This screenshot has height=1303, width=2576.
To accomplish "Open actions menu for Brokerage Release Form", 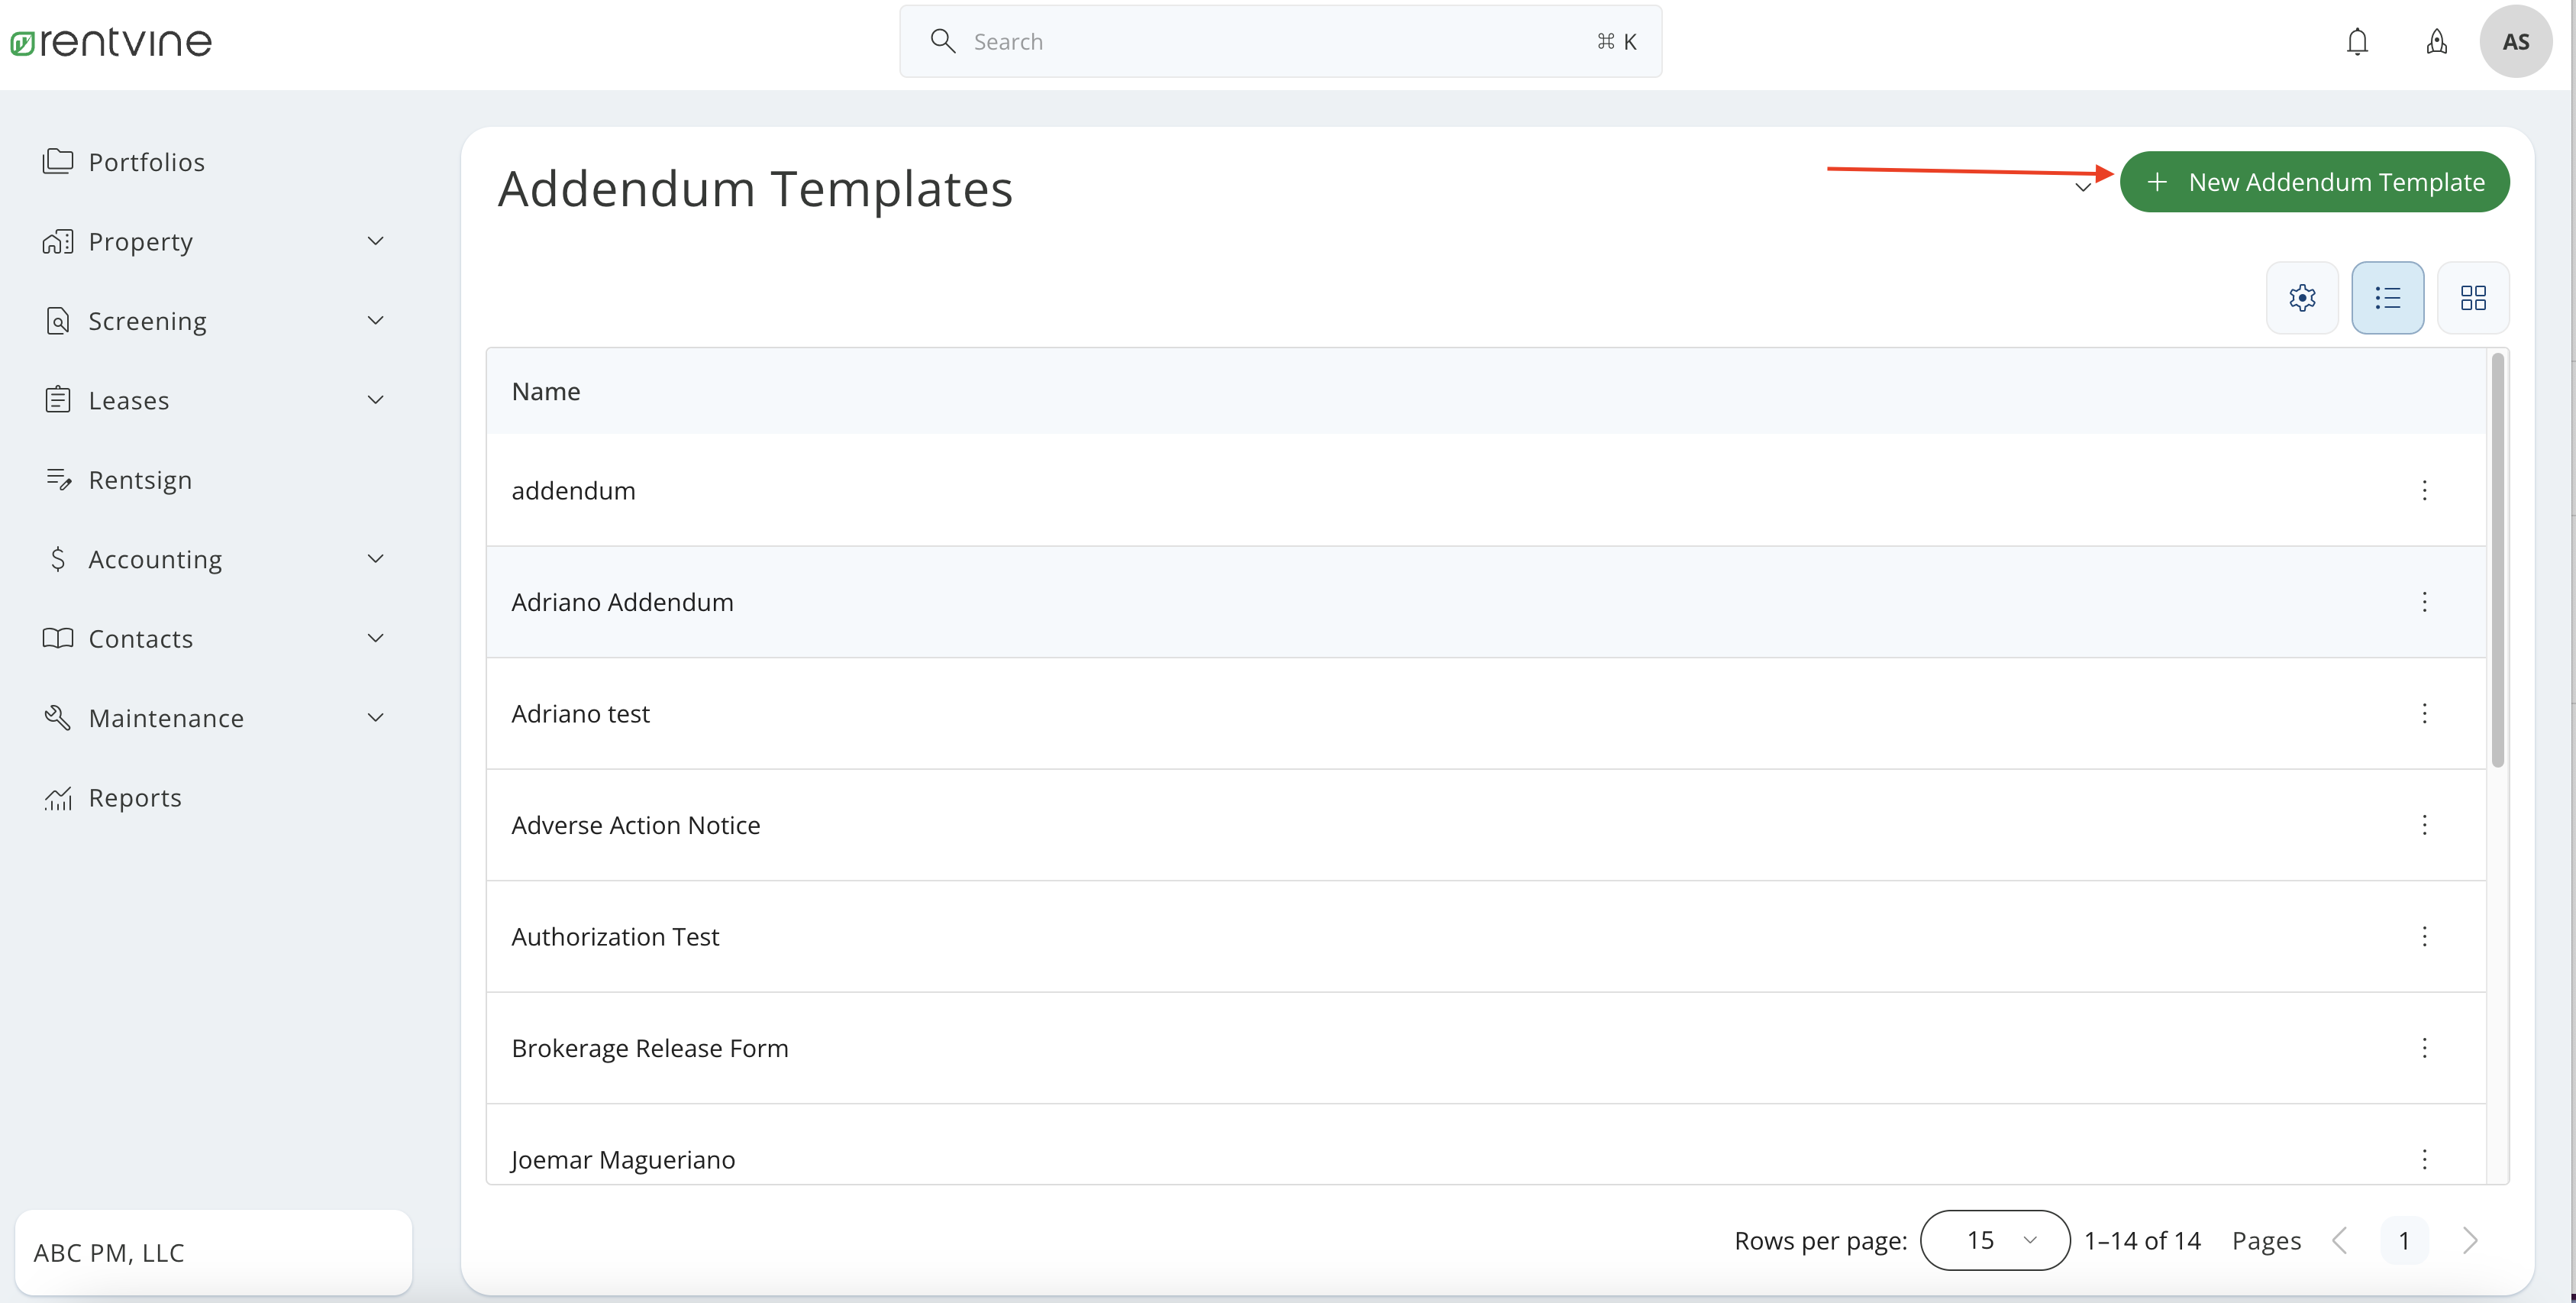I will 2425,1047.
